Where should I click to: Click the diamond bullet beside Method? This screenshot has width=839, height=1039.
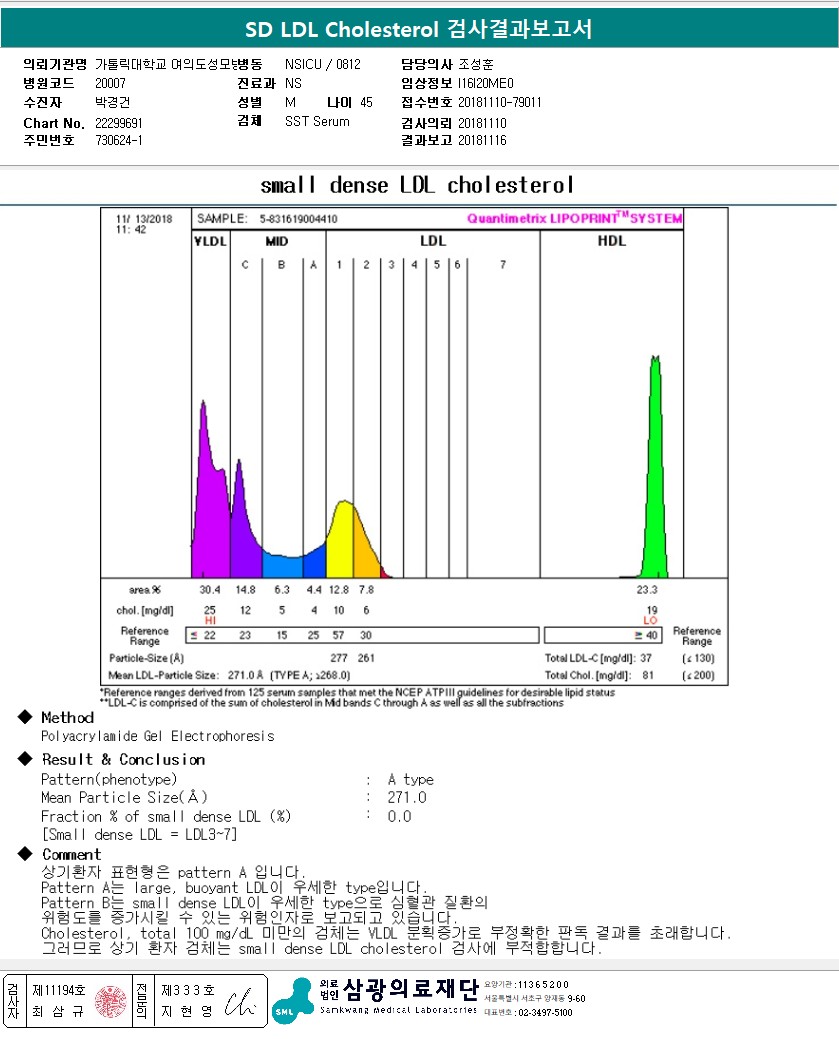click(24, 718)
